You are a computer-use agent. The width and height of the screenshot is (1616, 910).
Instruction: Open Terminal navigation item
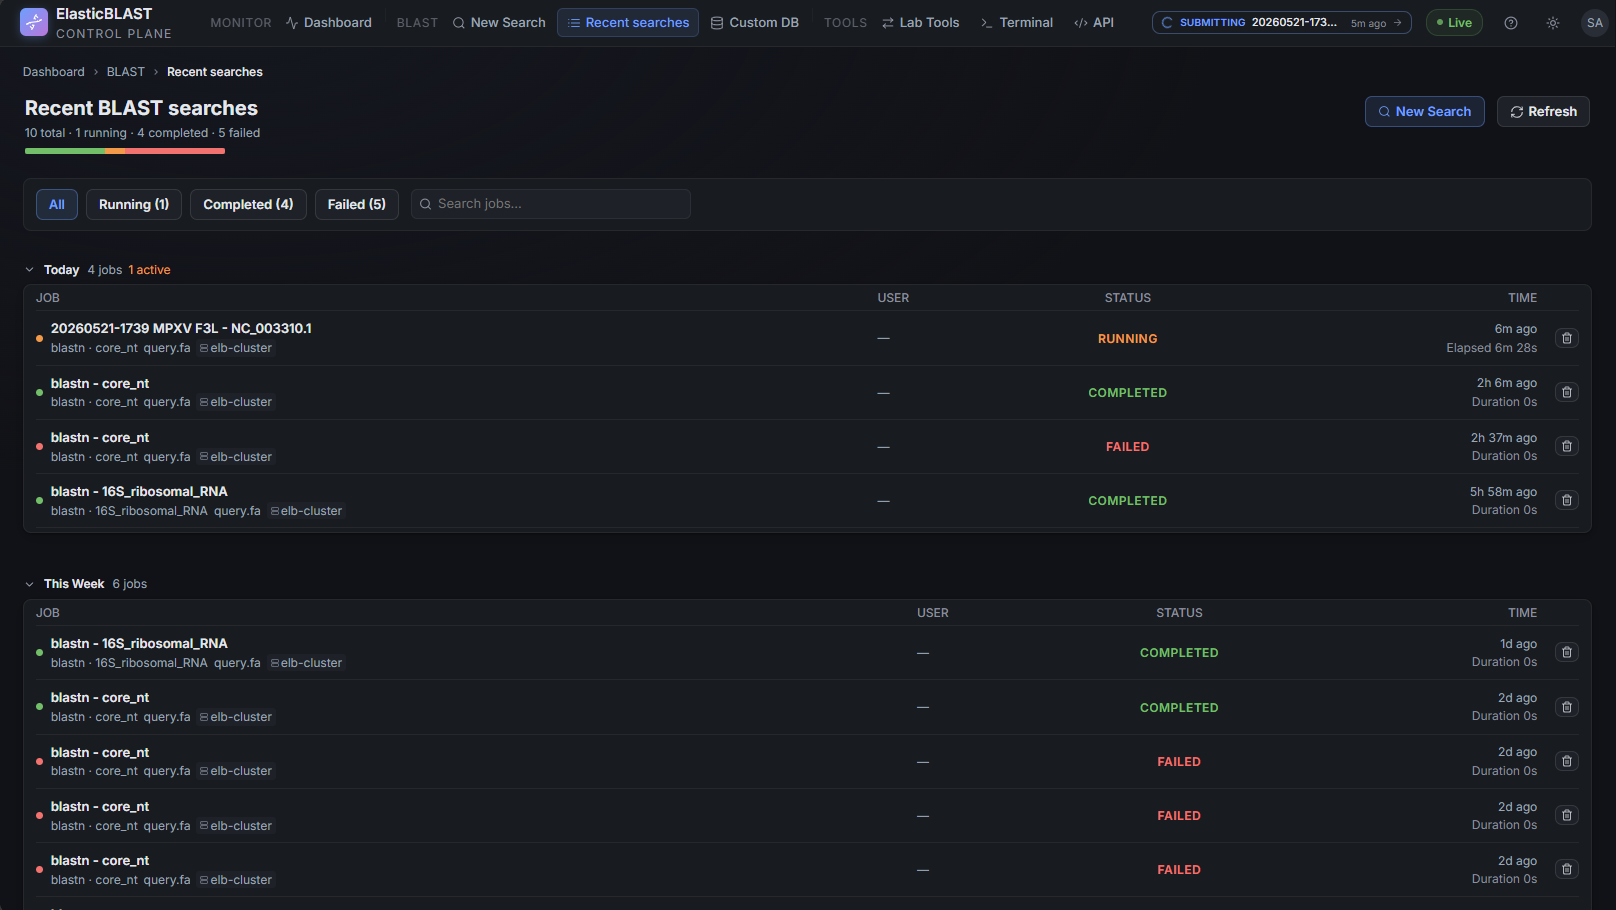1016,23
